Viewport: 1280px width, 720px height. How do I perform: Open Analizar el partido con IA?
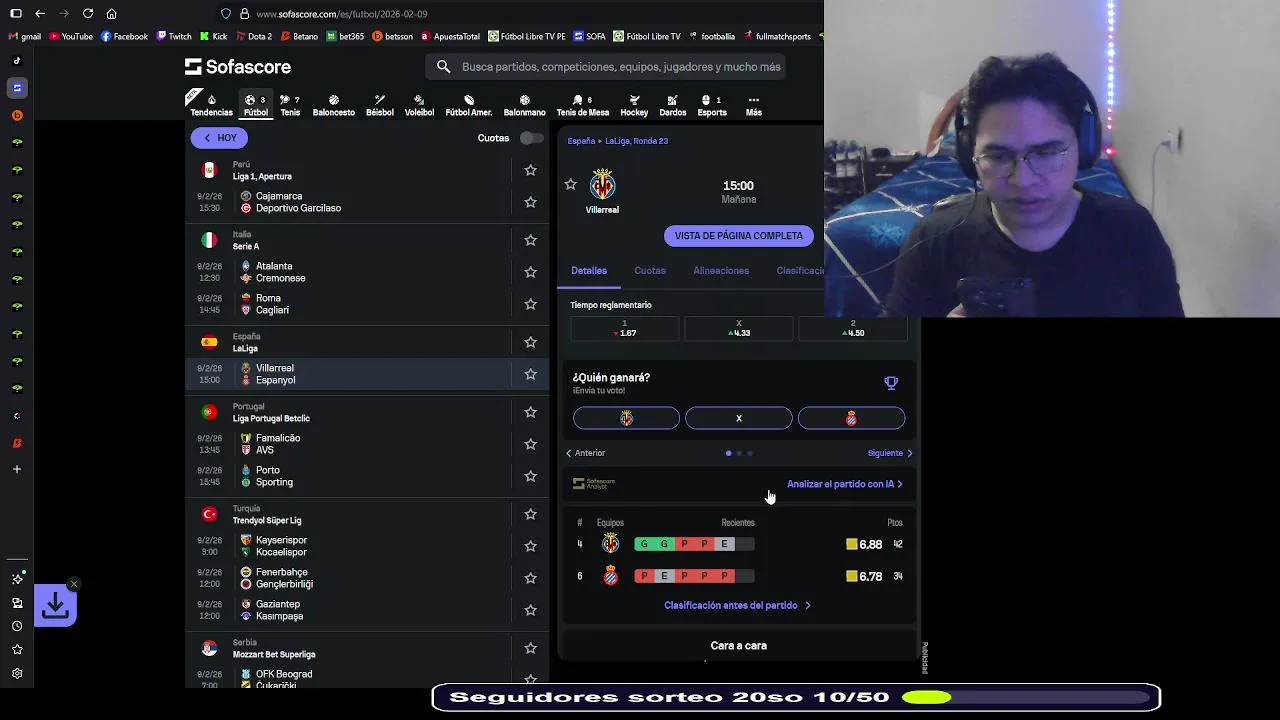click(x=845, y=484)
